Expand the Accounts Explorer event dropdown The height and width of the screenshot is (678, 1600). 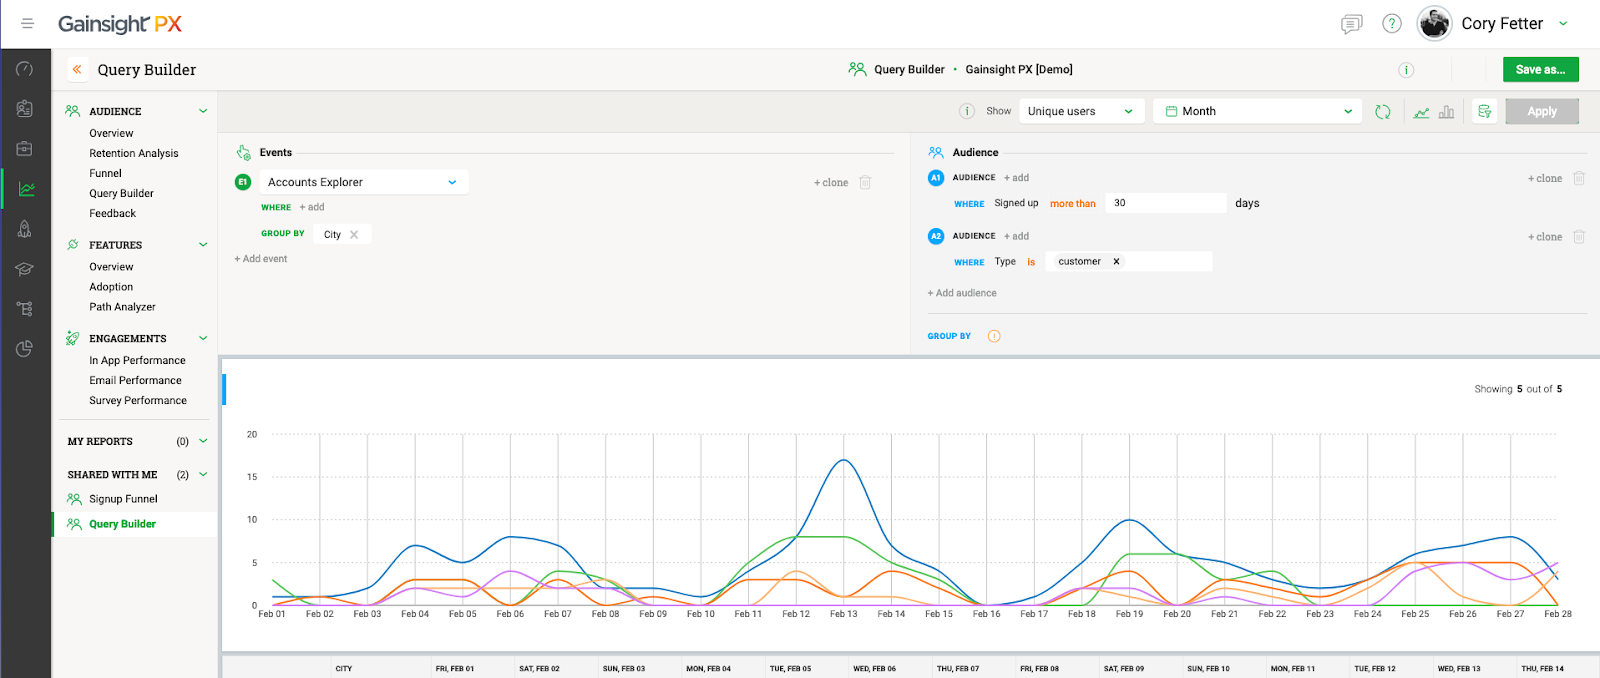click(x=452, y=183)
